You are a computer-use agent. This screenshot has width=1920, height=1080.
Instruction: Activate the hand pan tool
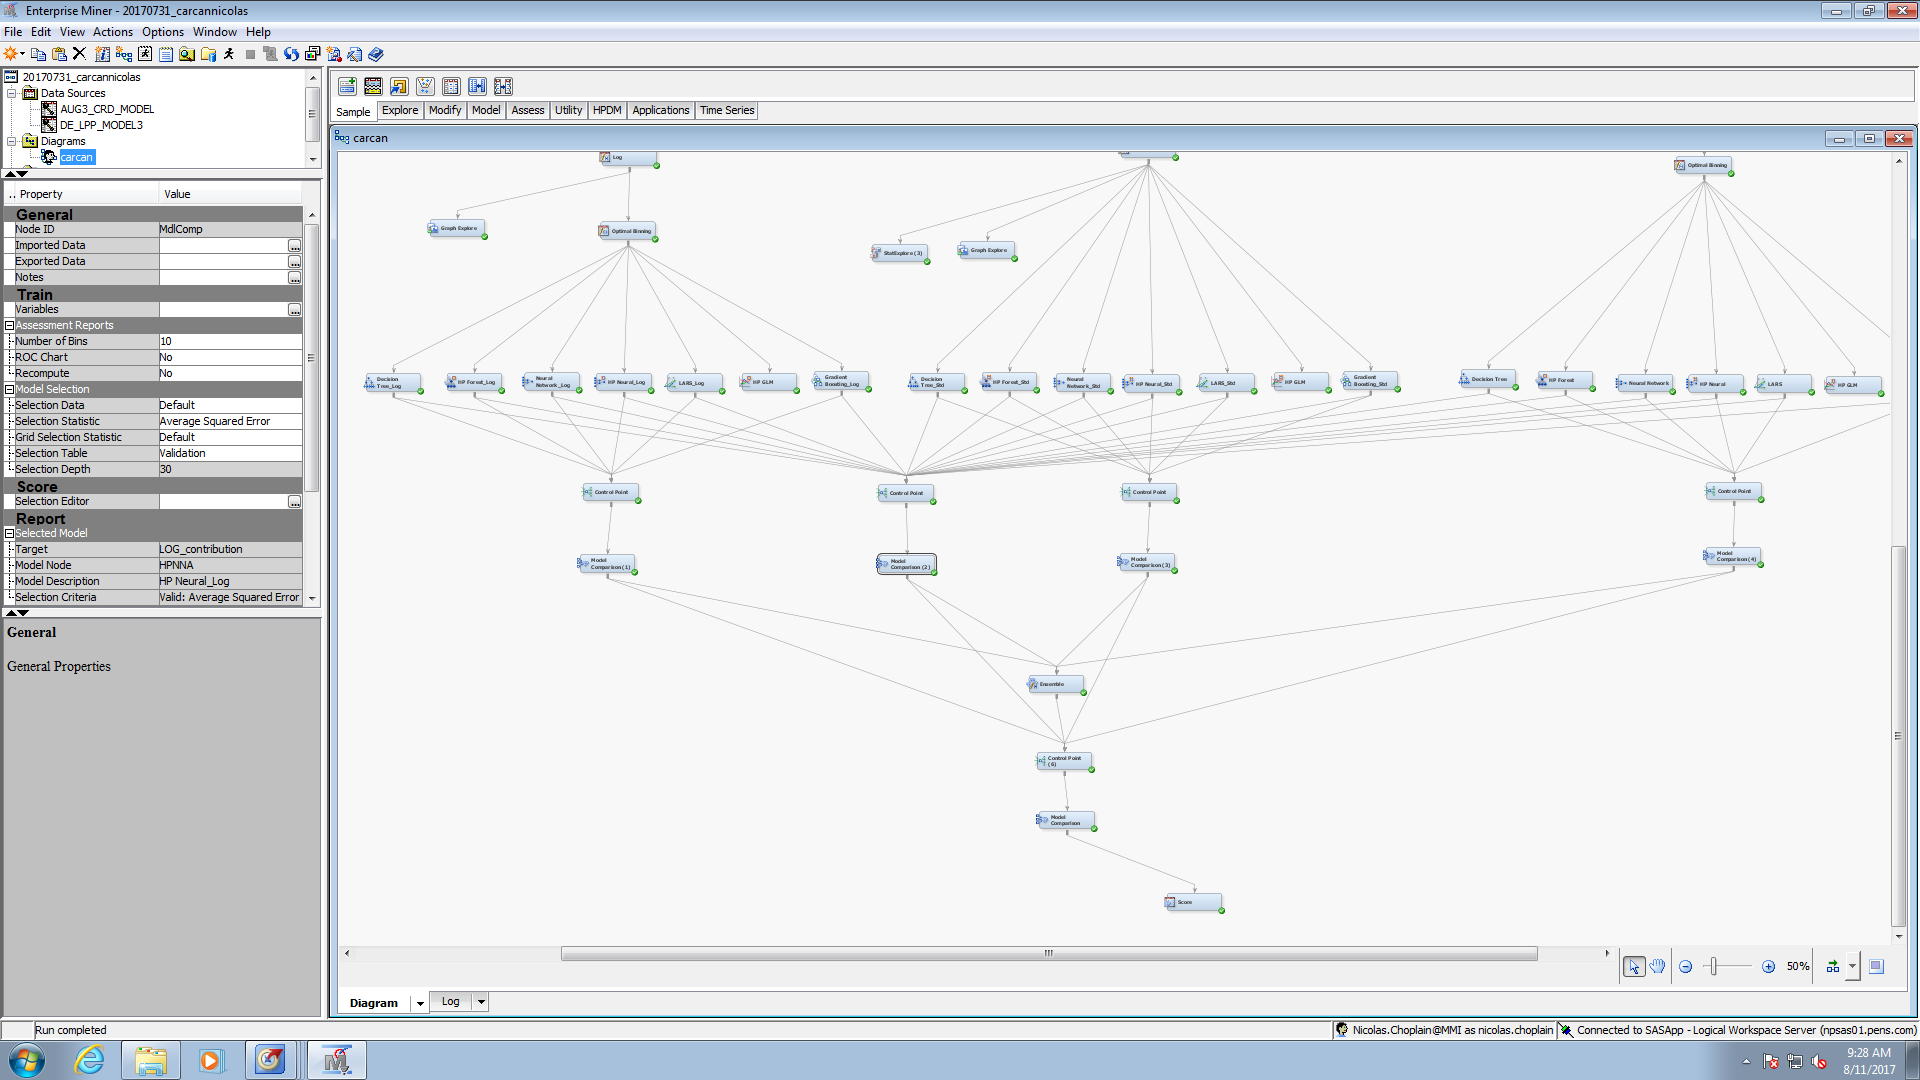pos(1657,966)
